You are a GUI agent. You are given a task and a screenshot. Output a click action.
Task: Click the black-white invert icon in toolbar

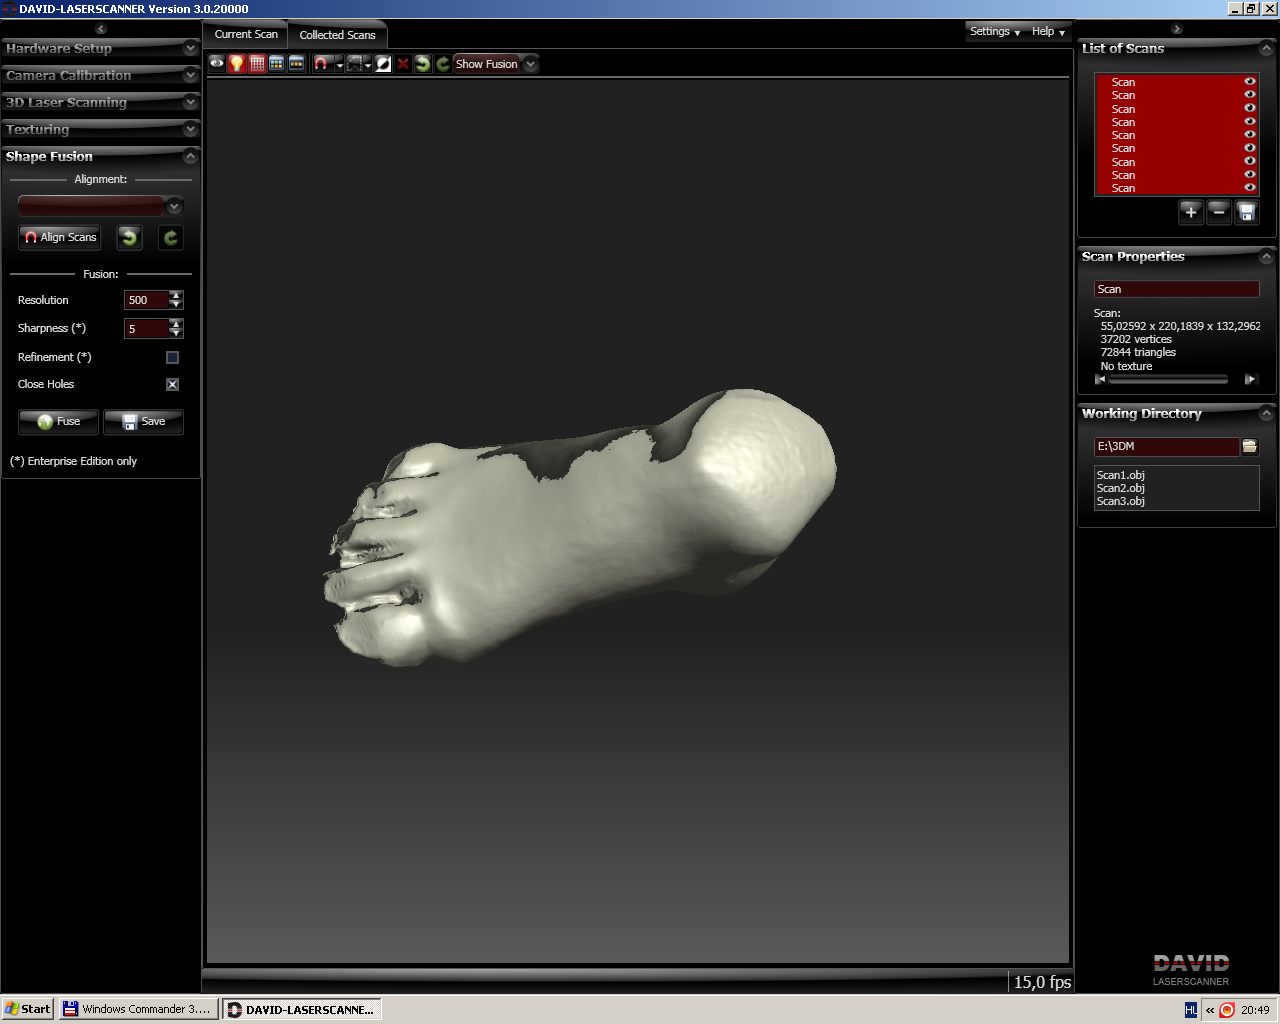click(x=383, y=64)
